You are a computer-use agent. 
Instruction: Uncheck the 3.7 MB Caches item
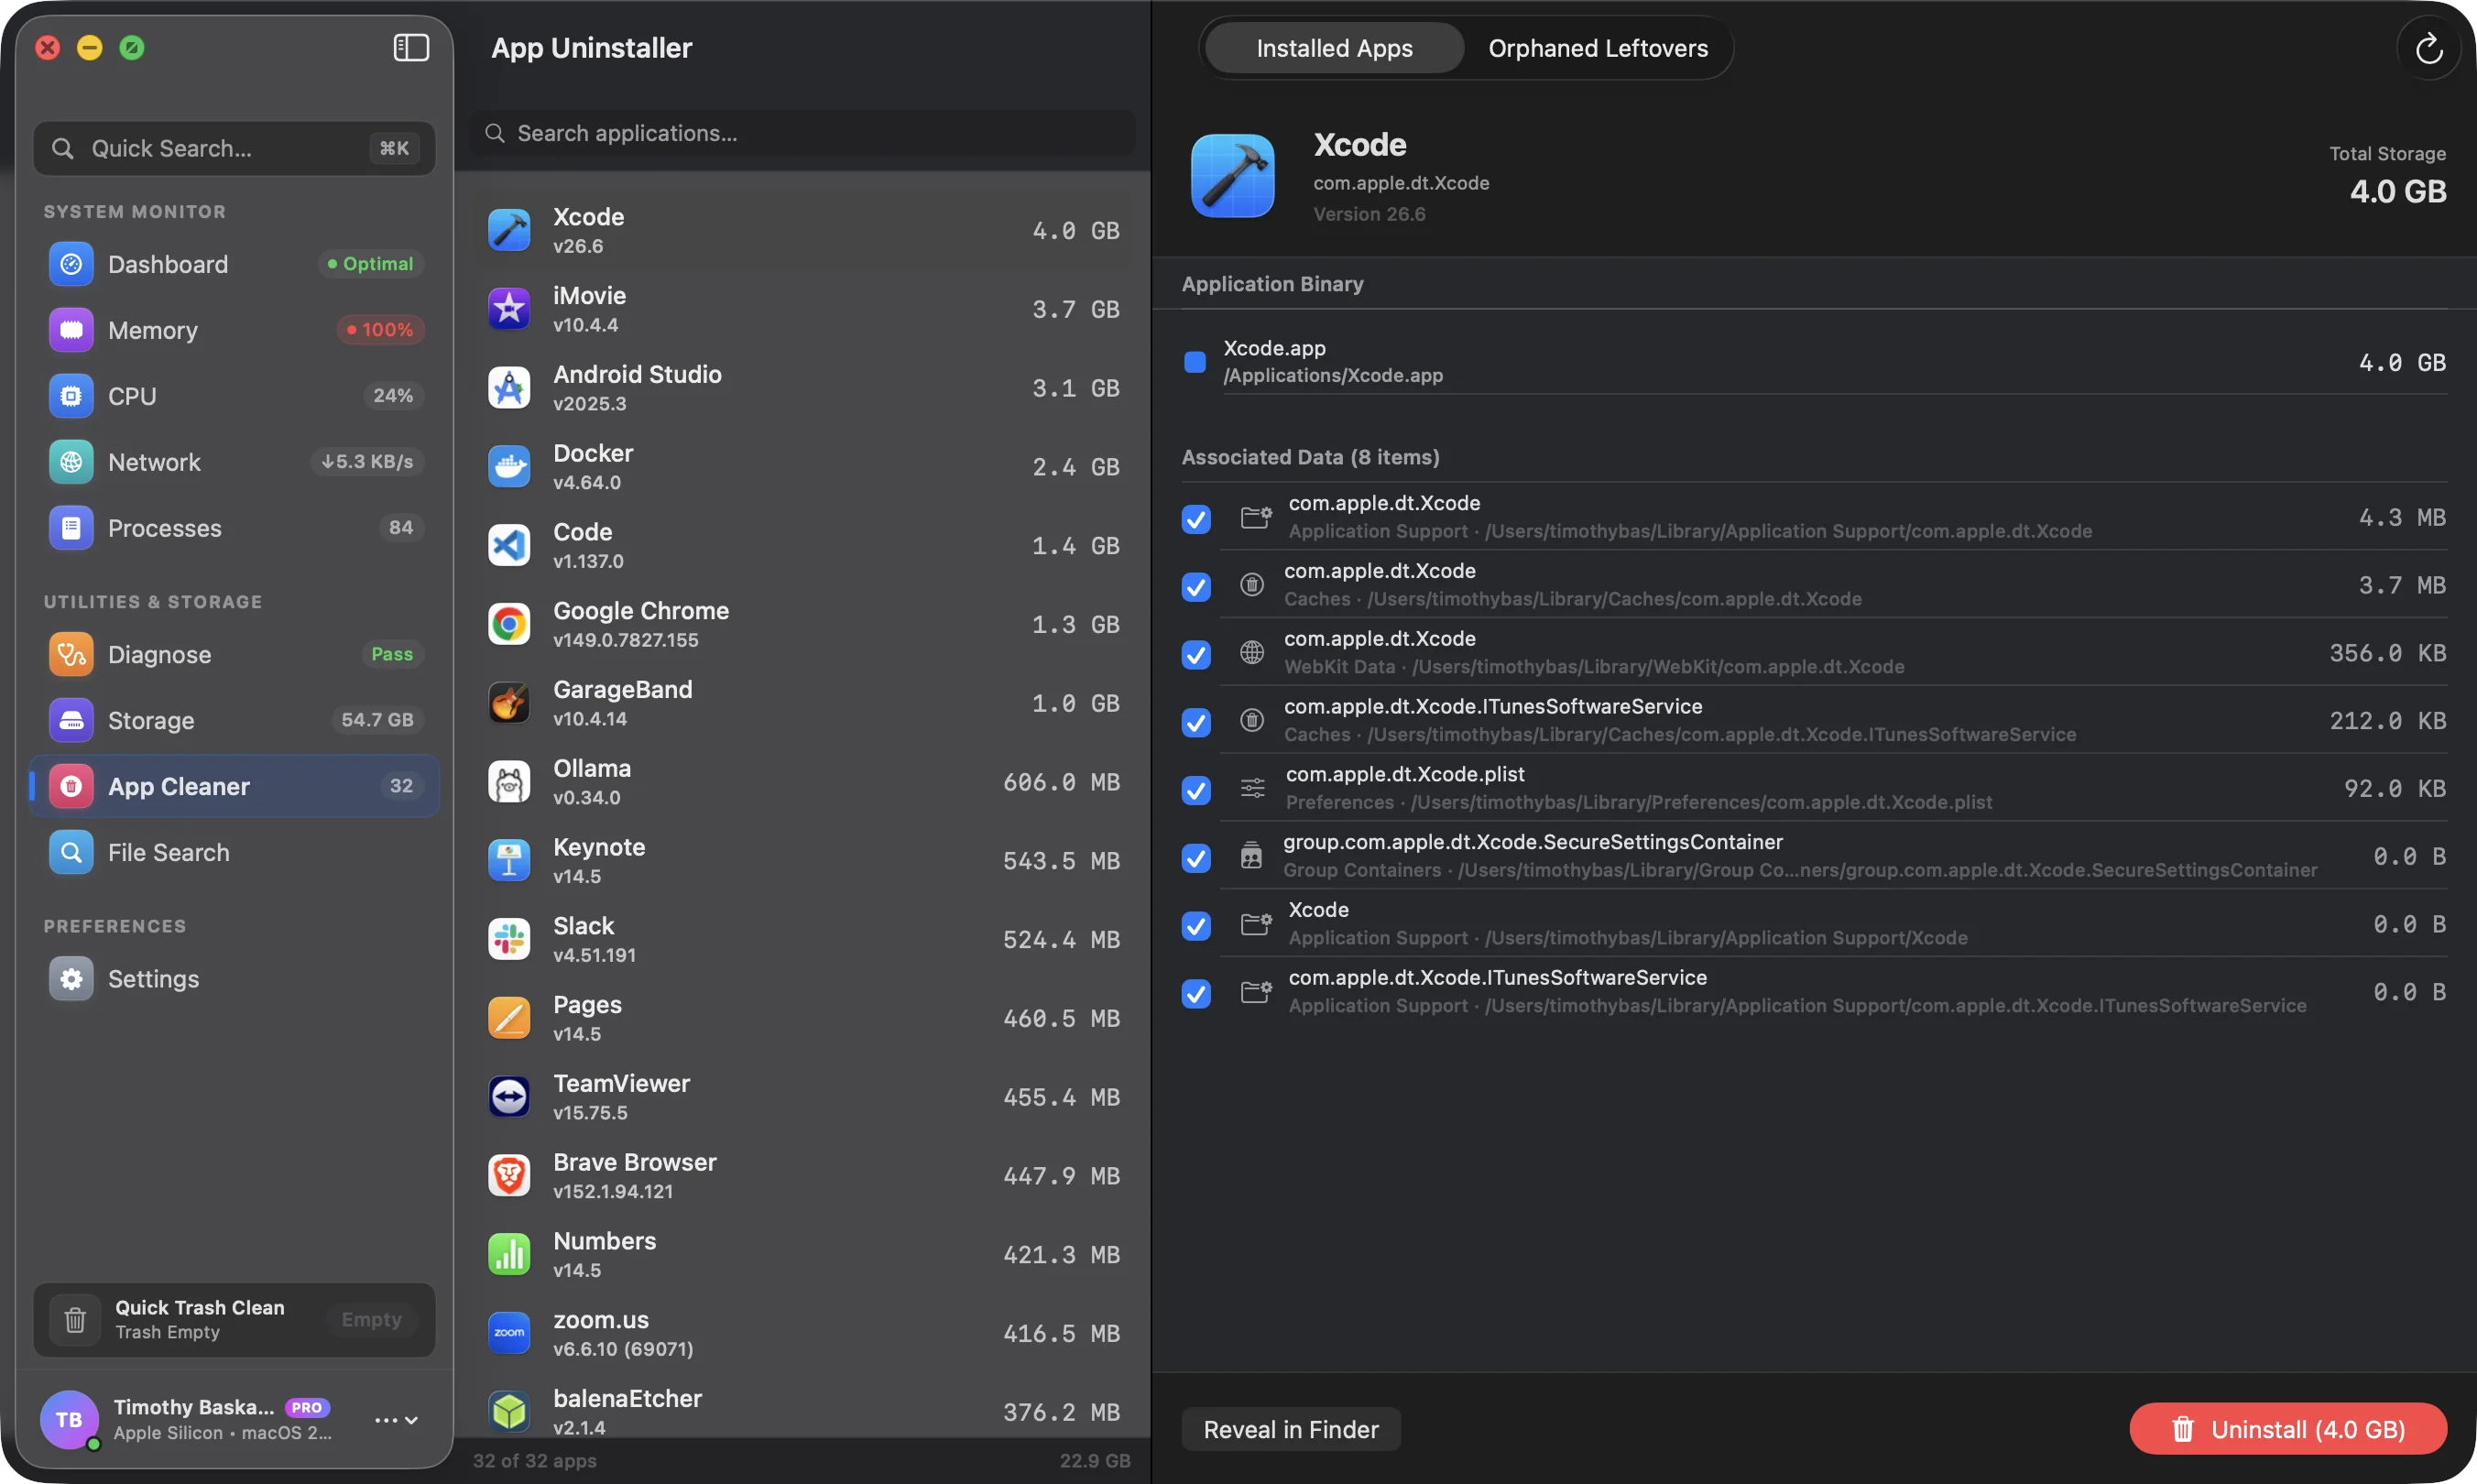[1196, 586]
